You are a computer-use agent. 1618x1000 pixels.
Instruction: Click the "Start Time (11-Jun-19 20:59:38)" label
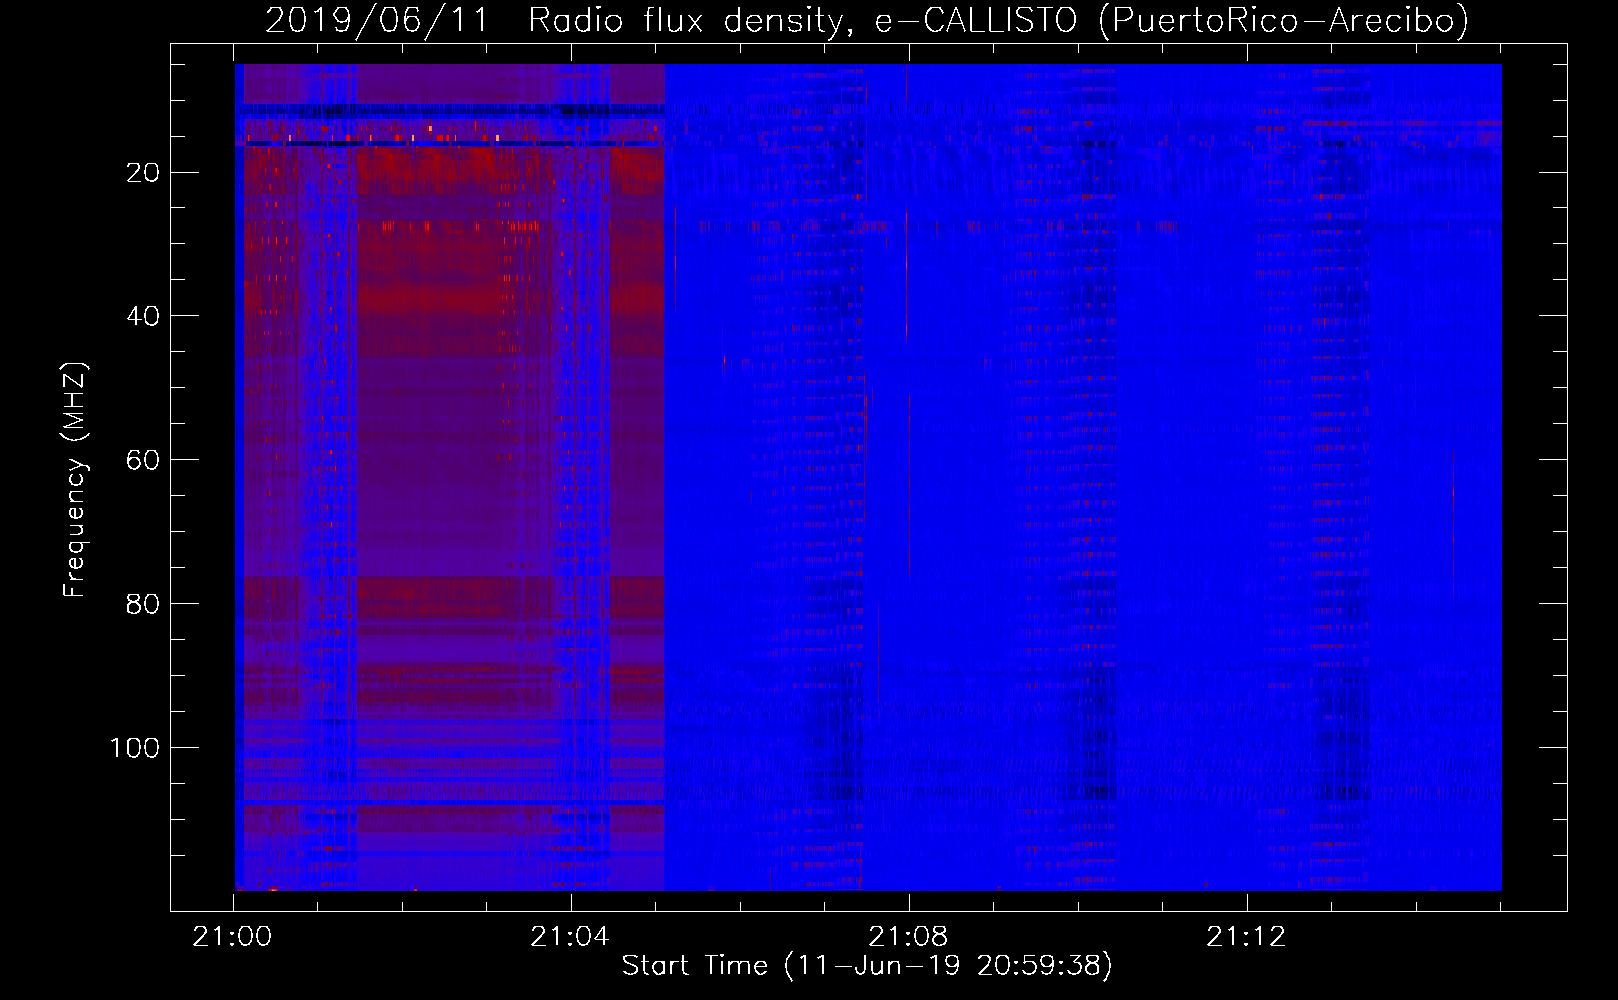coord(867,966)
